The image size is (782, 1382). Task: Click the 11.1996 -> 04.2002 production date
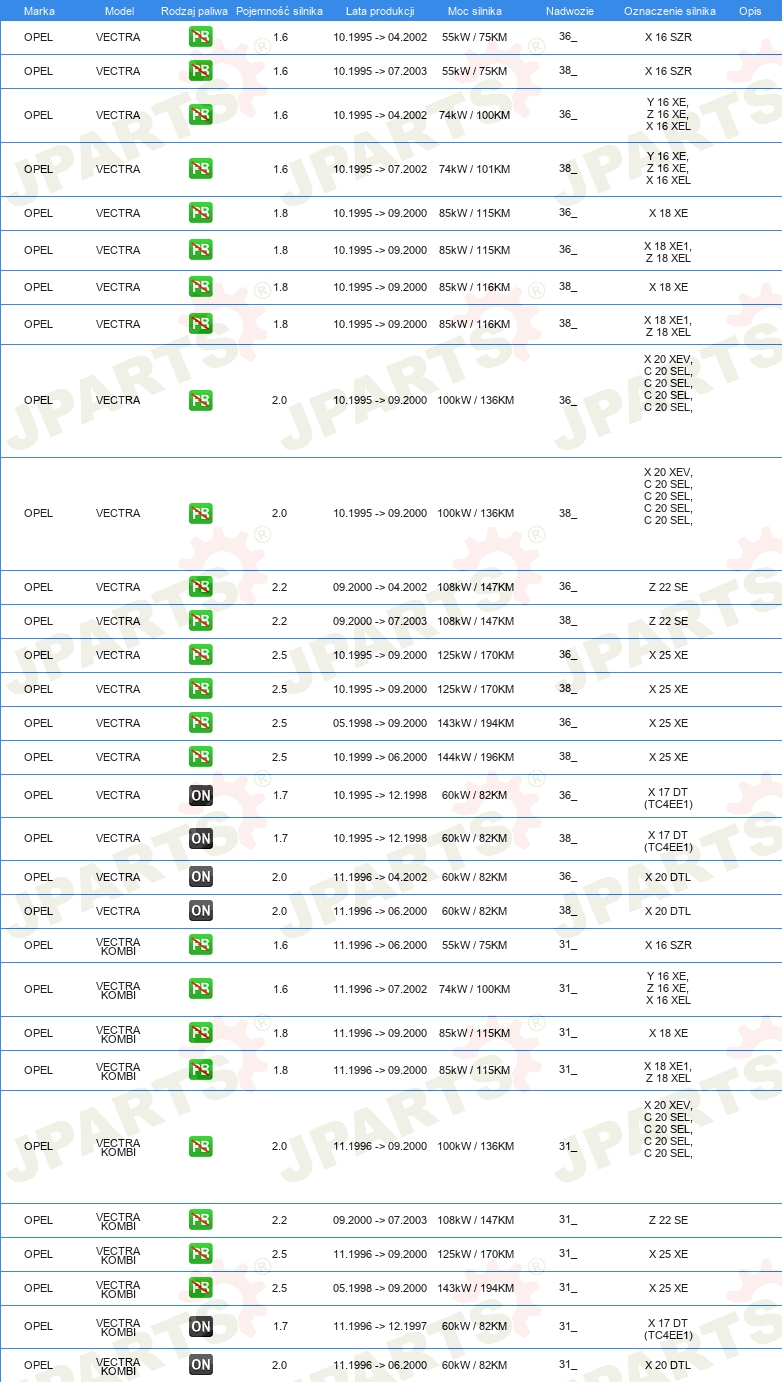click(x=380, y=877)
